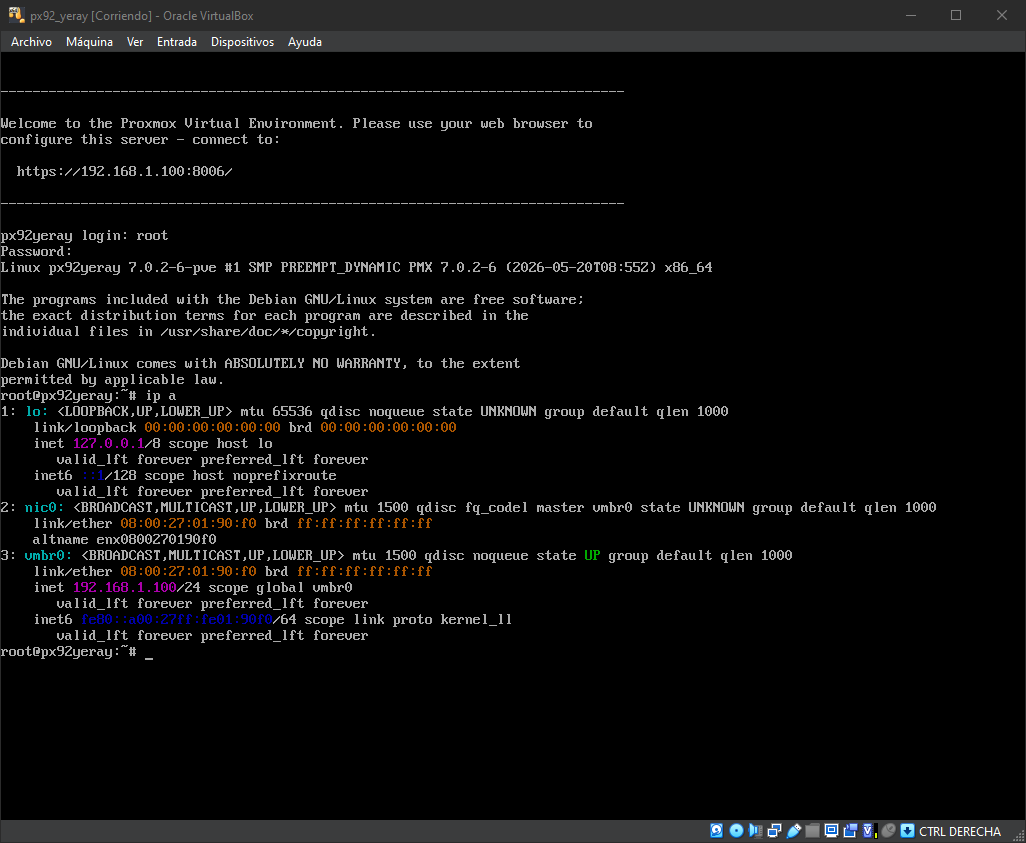The image size is (1026, 843).
Task: Open the Entrada menu
Action: [177, 42]
